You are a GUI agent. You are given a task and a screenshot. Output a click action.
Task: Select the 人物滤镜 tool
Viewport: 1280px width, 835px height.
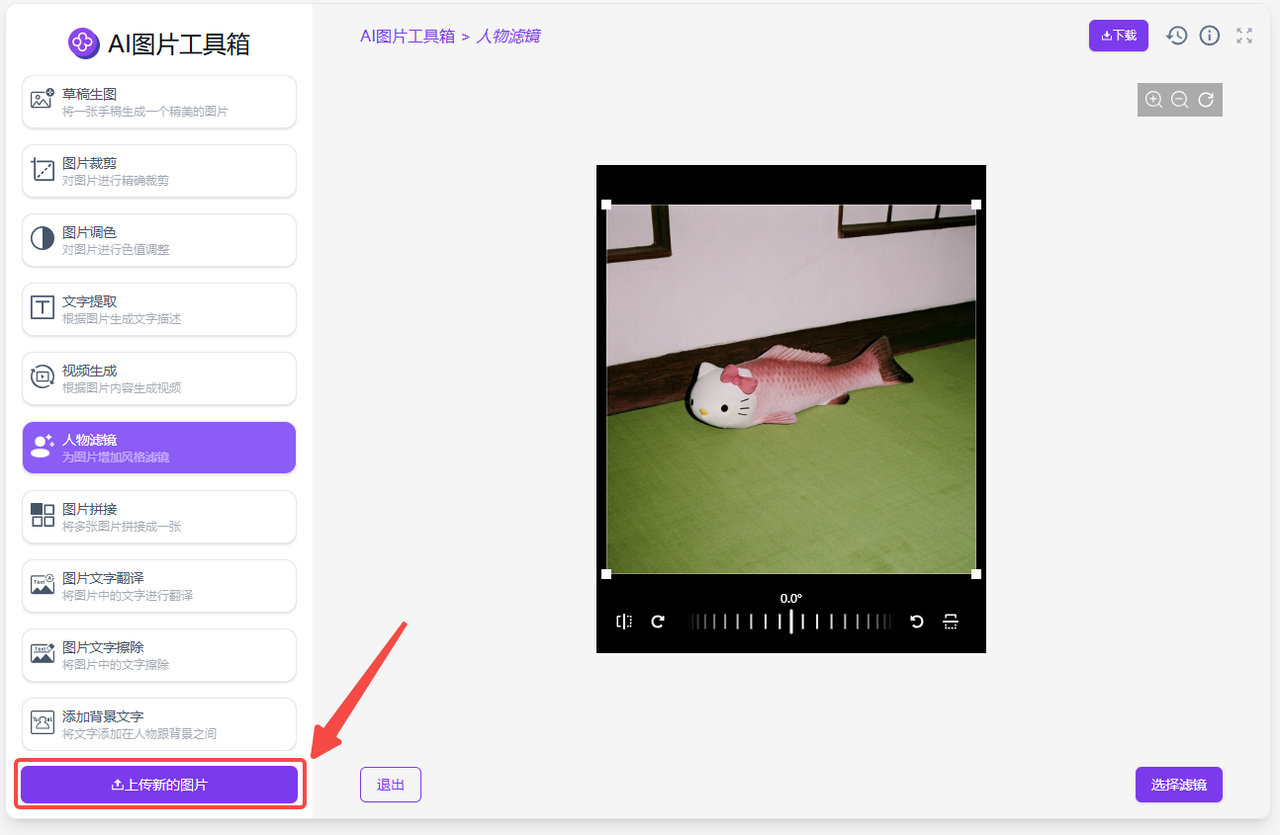pyautogui.click(x=159, y=447)
